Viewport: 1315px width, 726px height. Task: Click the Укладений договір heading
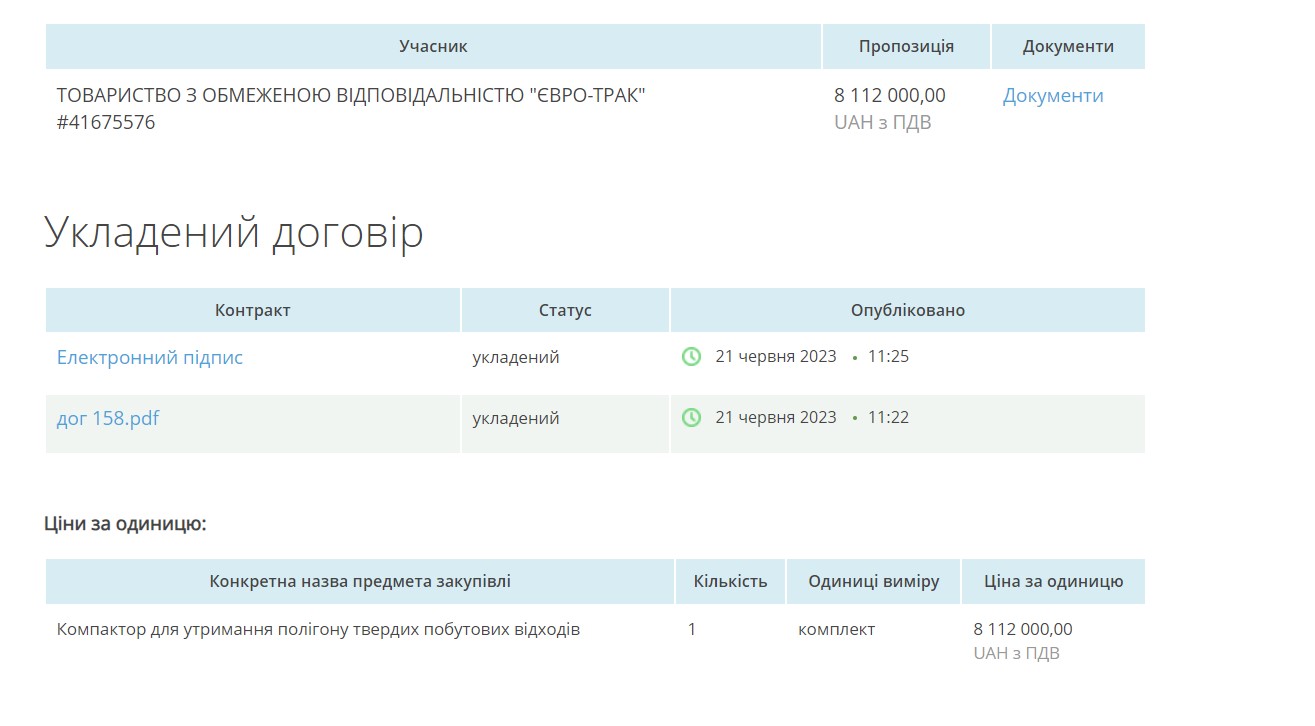(x=234, y=233)
